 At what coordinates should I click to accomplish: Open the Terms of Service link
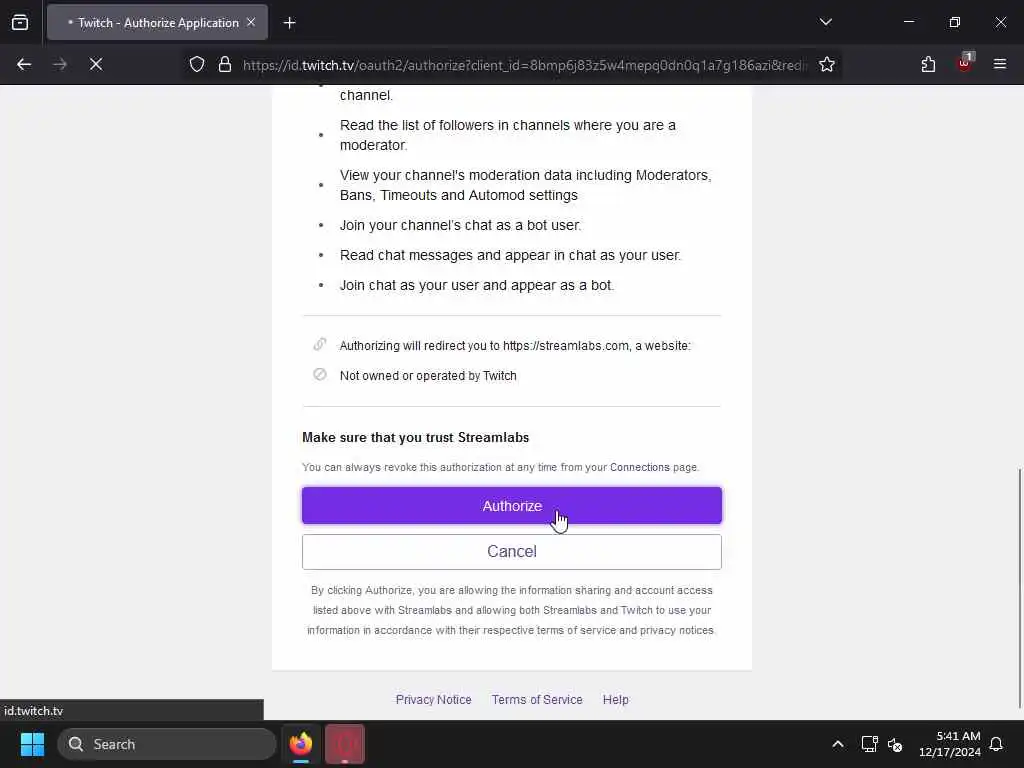click(x=537, y=699)
